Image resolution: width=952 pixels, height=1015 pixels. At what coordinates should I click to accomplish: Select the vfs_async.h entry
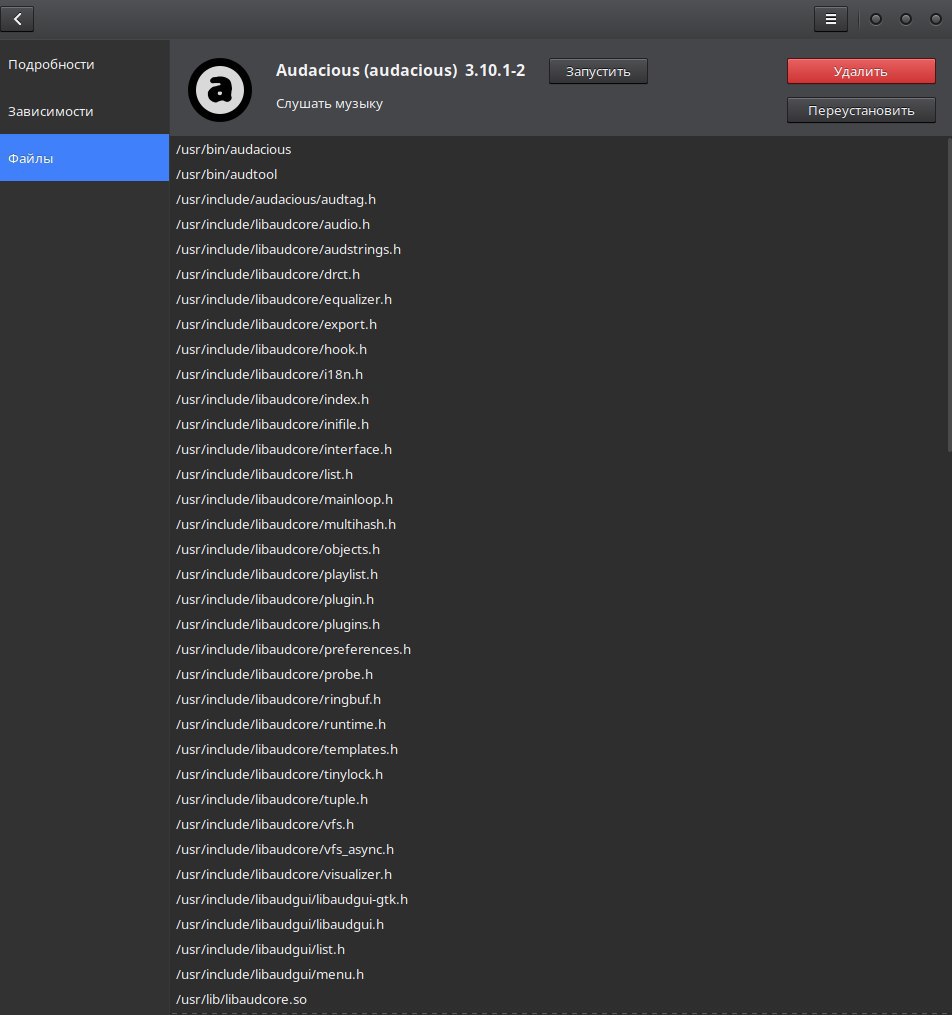[x=285, y=849]
